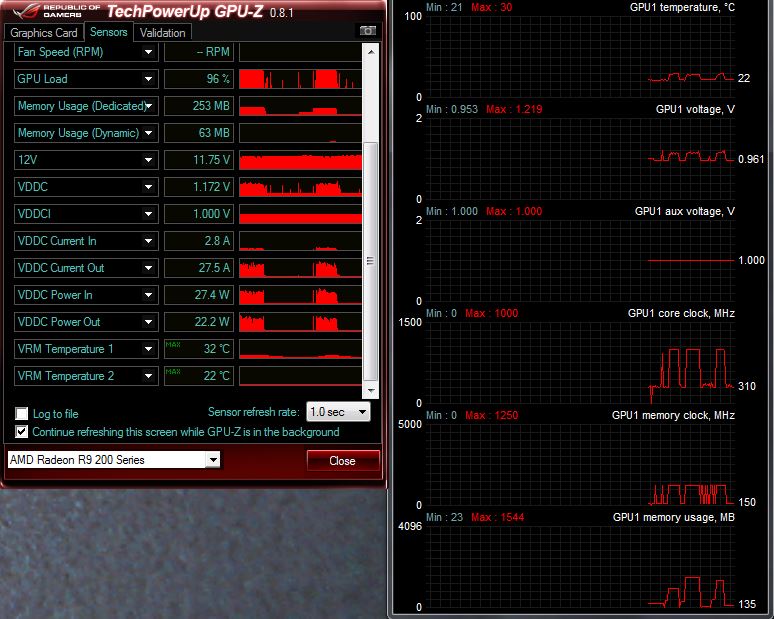Click the VDDCI history graph

pos(300,214)
